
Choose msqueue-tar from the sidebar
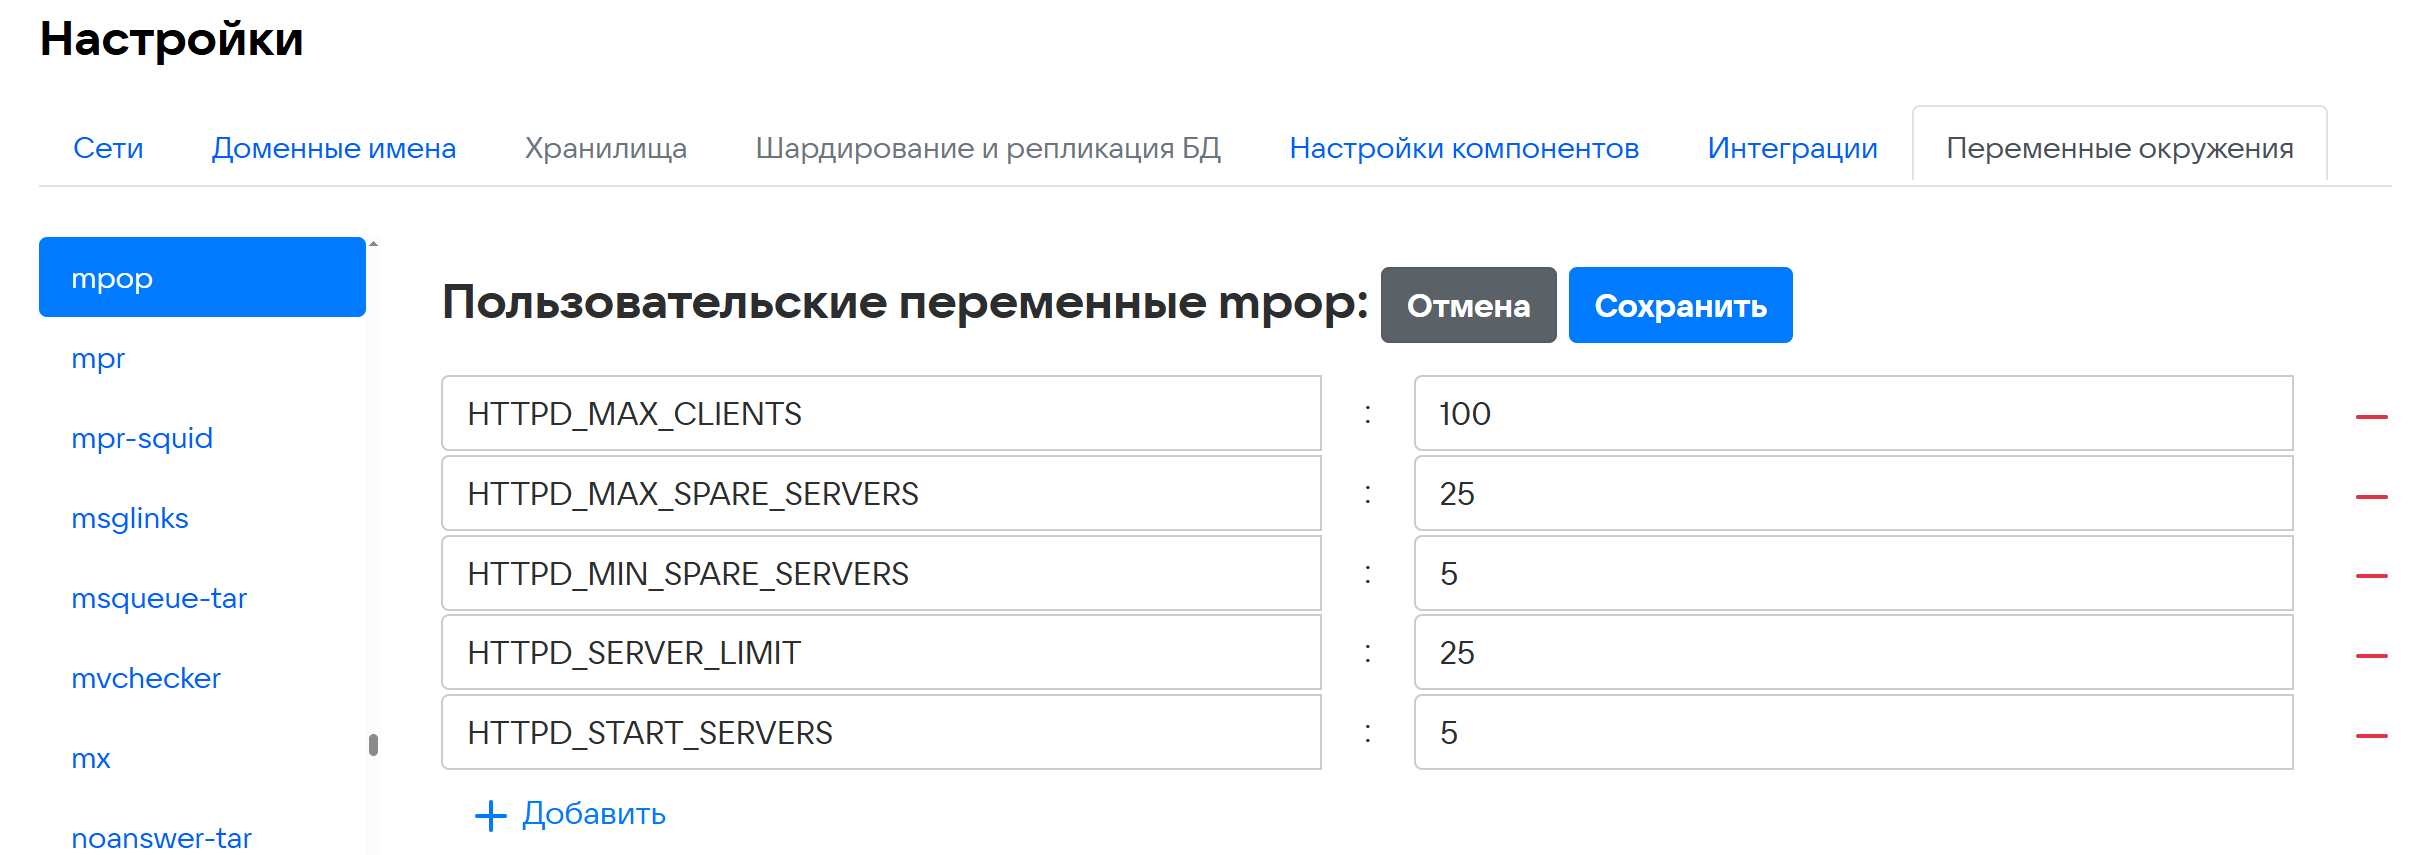tap(159, 598)
